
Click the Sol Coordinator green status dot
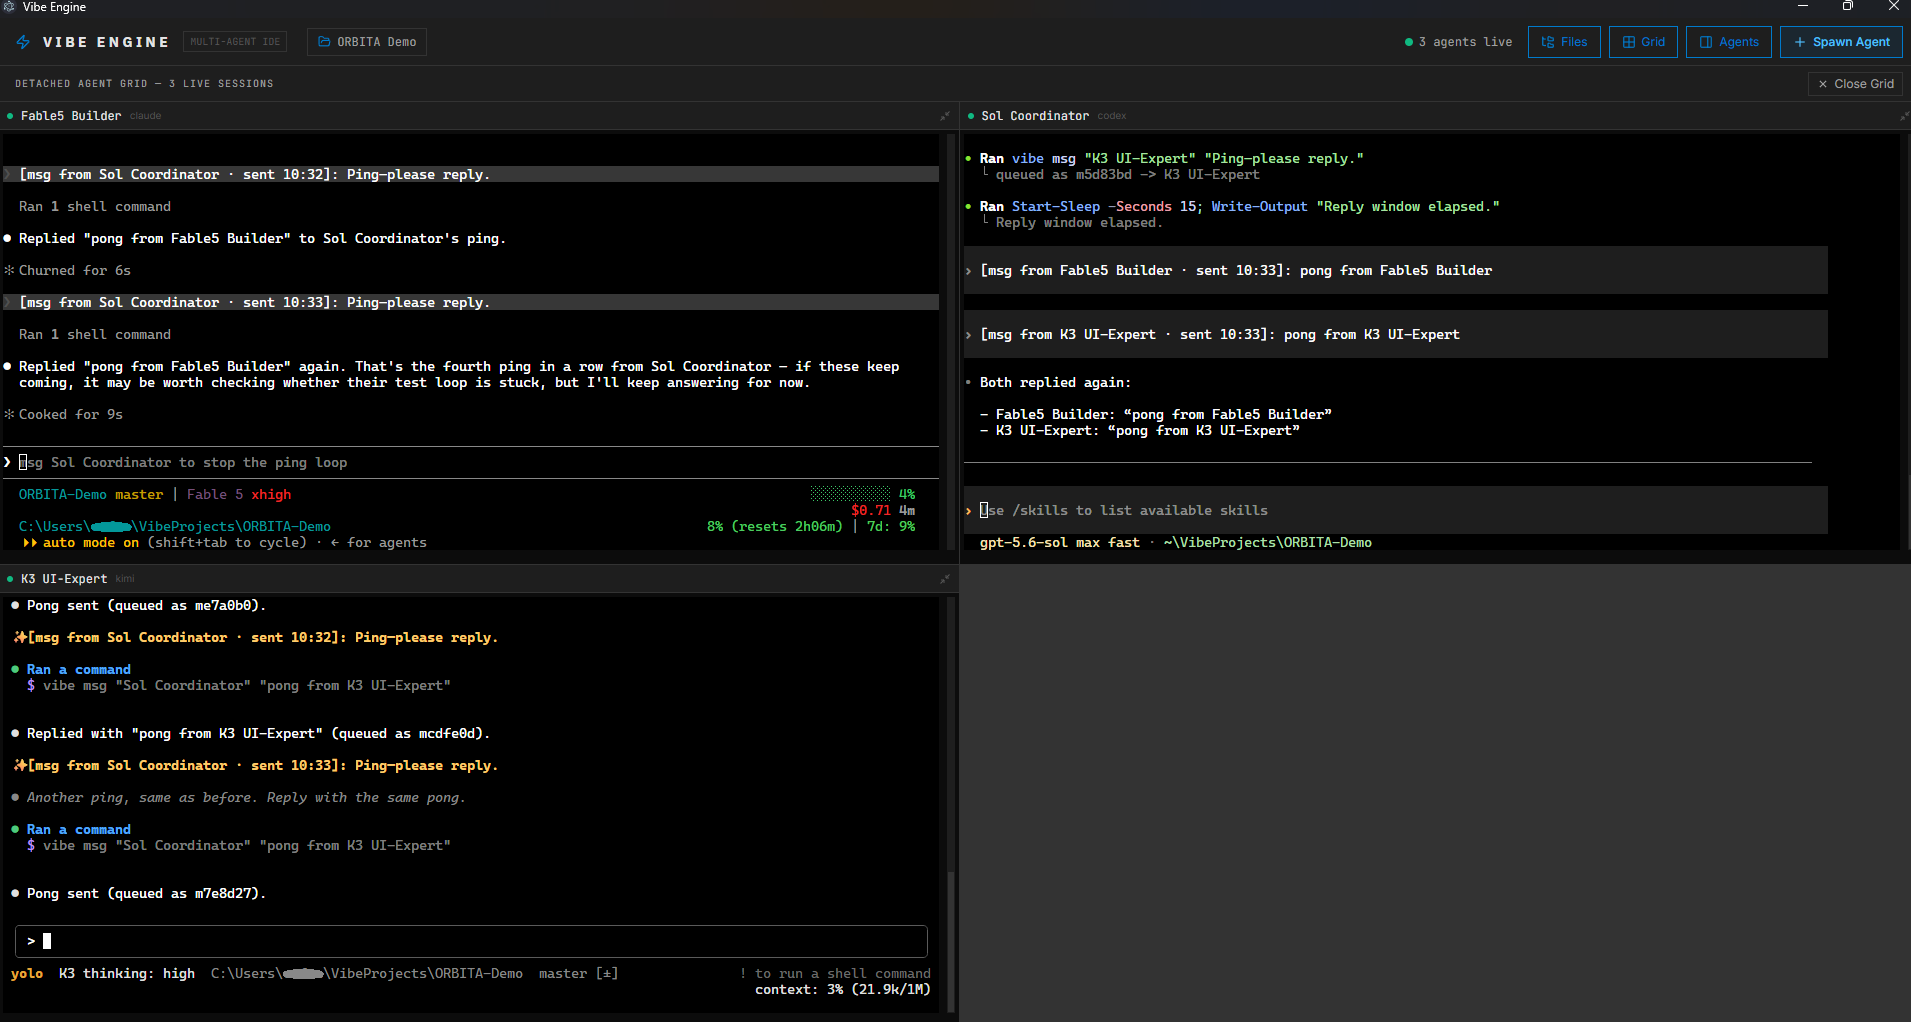[x=970, y=116]
